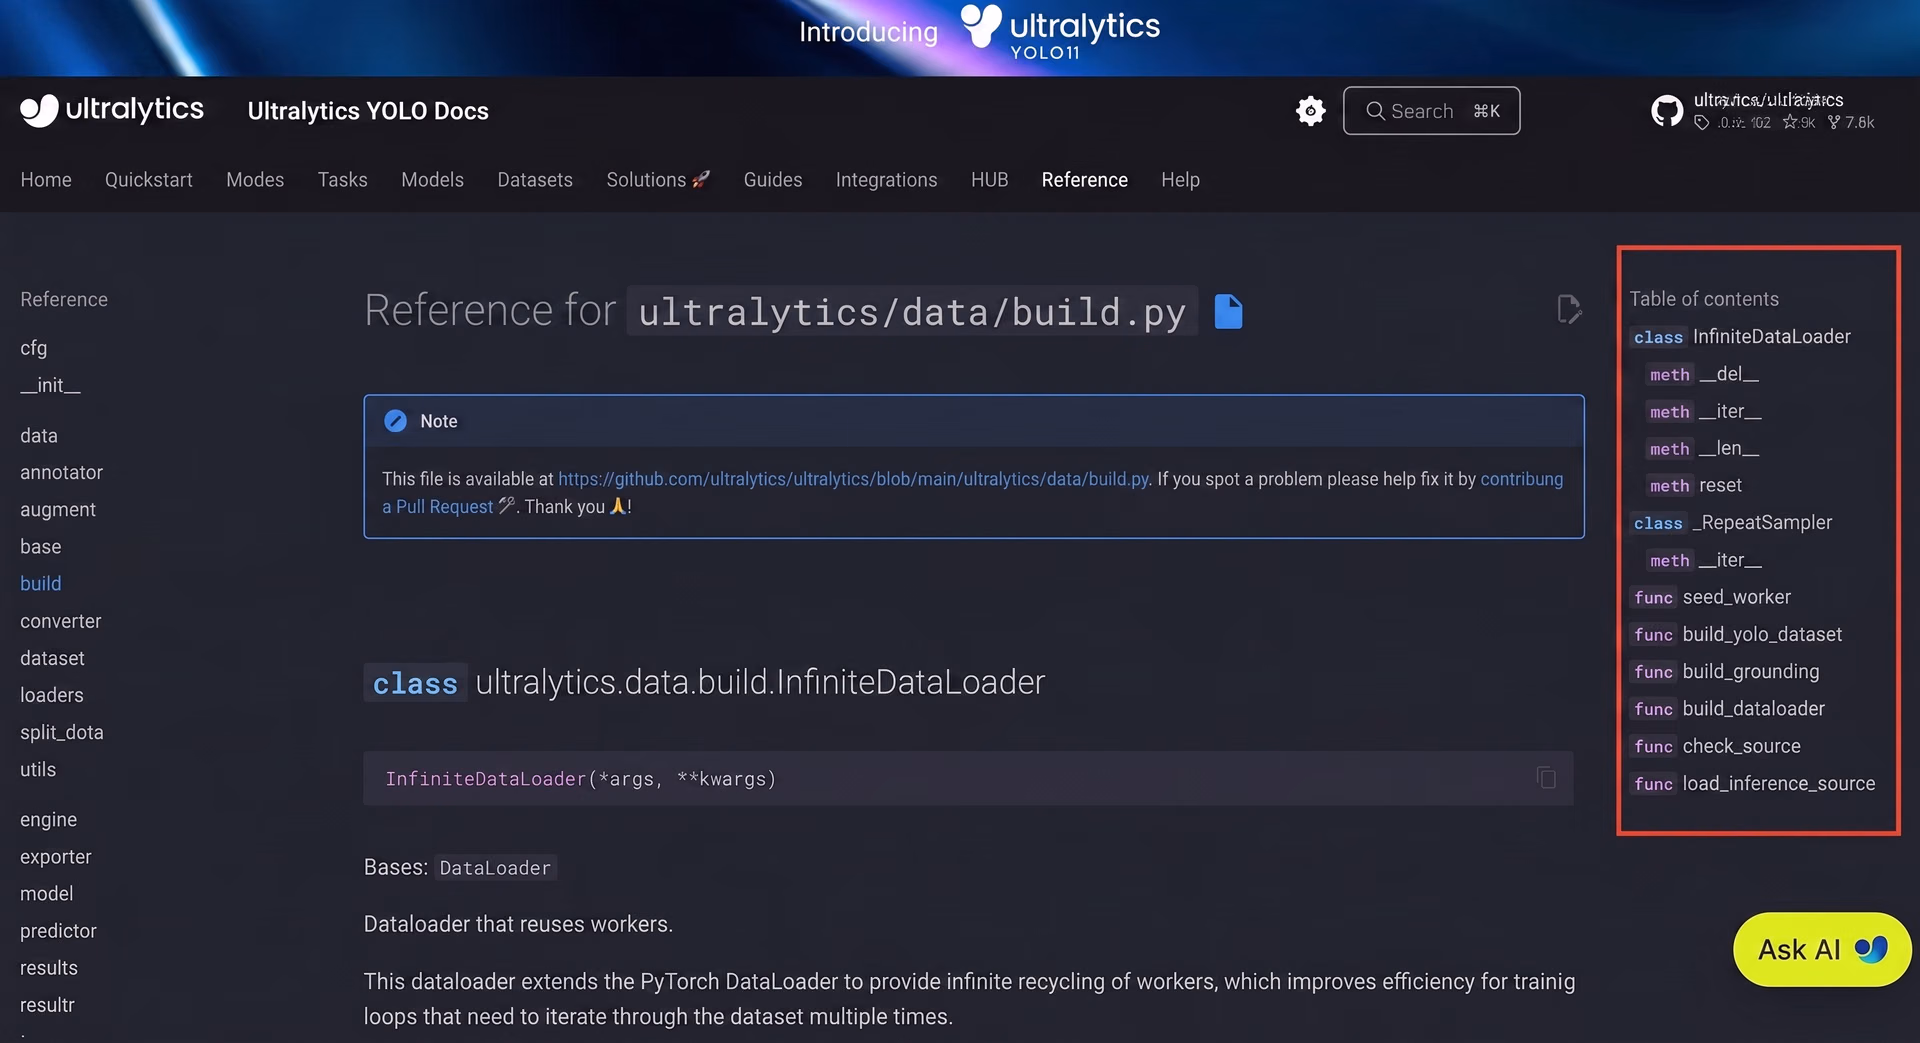The height and width of the screenshot is (1043, 1920).
Task: Jump to class InfiniteDataLoader in contents
Action: pos(1741,337)
